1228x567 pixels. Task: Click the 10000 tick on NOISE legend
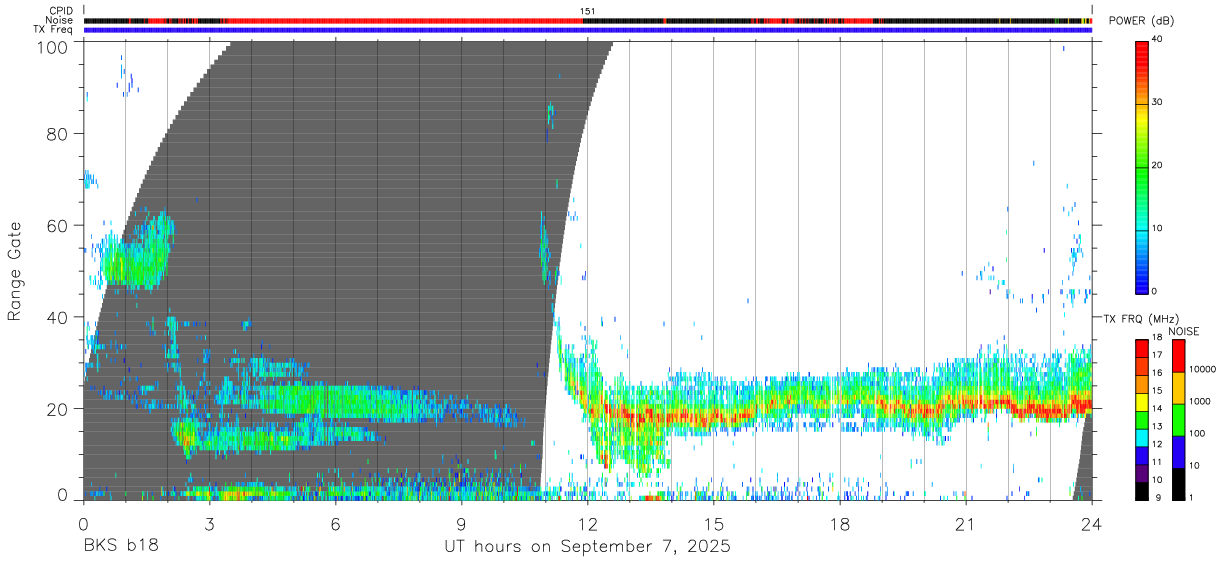[1202, 369]
